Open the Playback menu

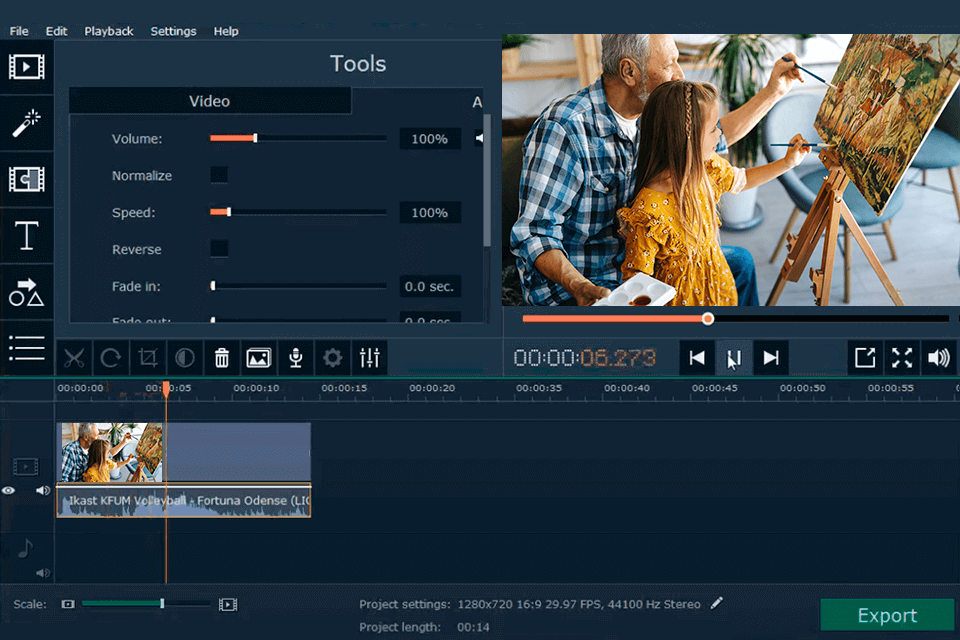108,31
